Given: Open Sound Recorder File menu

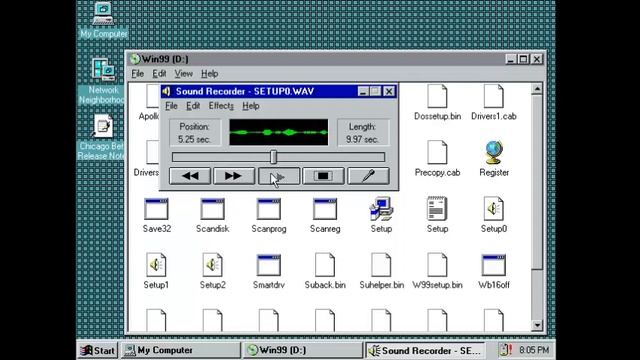Looking at the screenshot, I should tap(171, 106).
